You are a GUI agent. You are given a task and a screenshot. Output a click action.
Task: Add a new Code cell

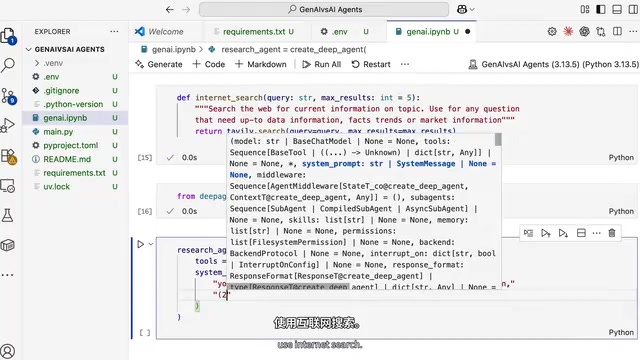click(x=209, y=64)
